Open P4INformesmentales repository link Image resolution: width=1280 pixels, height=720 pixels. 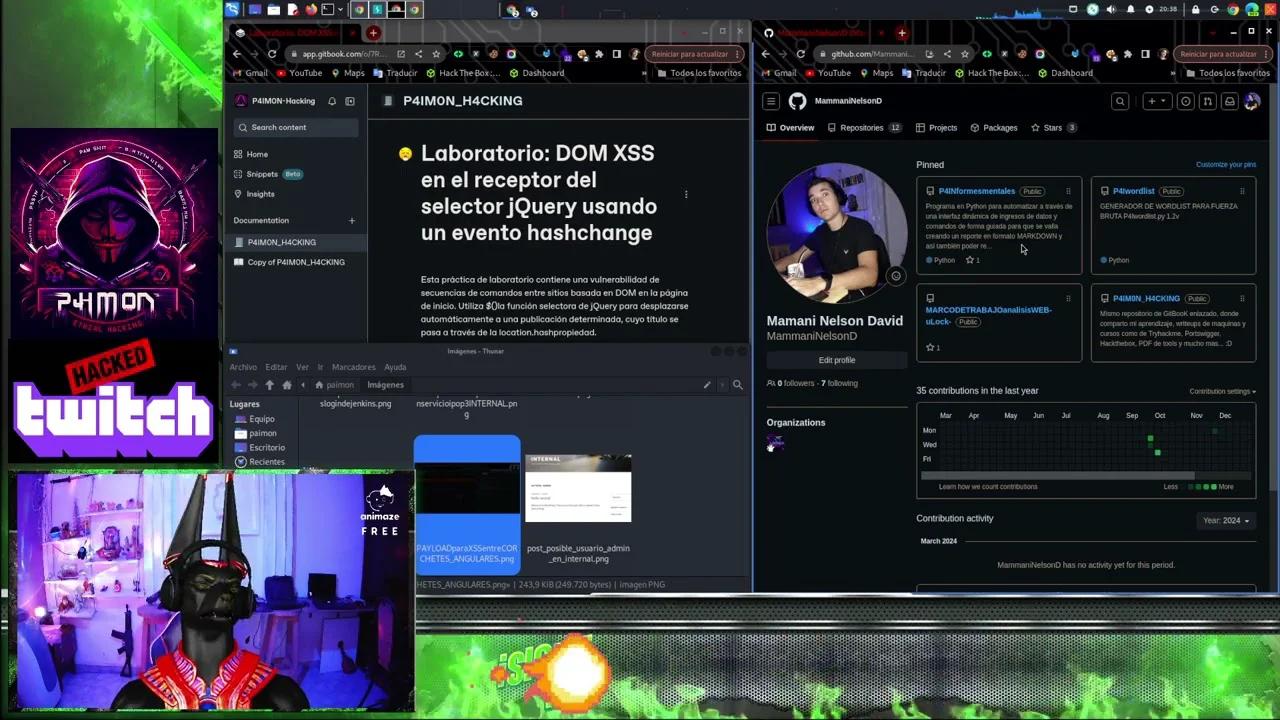tap(976, 191)
